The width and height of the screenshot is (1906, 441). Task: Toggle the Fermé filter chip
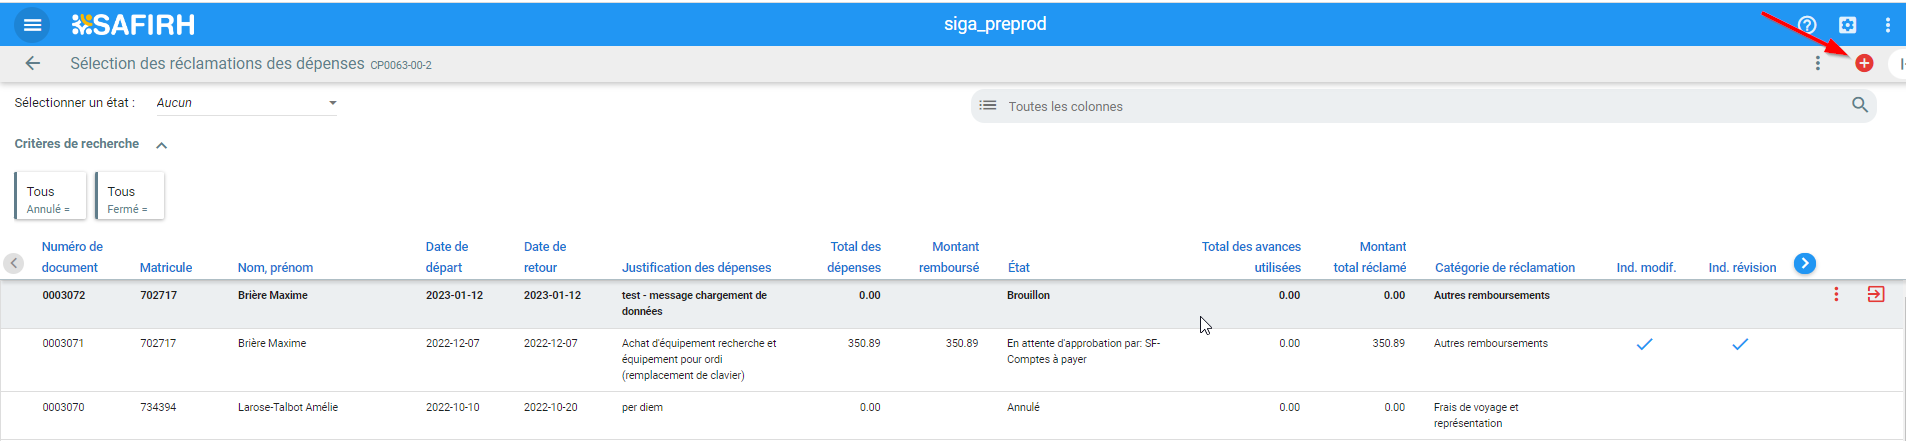click(130, 195)
